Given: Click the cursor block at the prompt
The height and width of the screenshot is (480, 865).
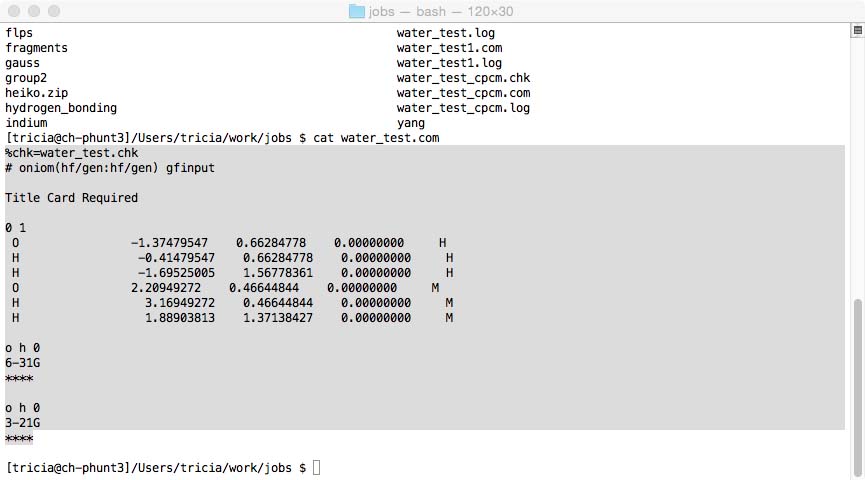Looking at the screenshot, I should pyautogui.click(x=316, y=468).
